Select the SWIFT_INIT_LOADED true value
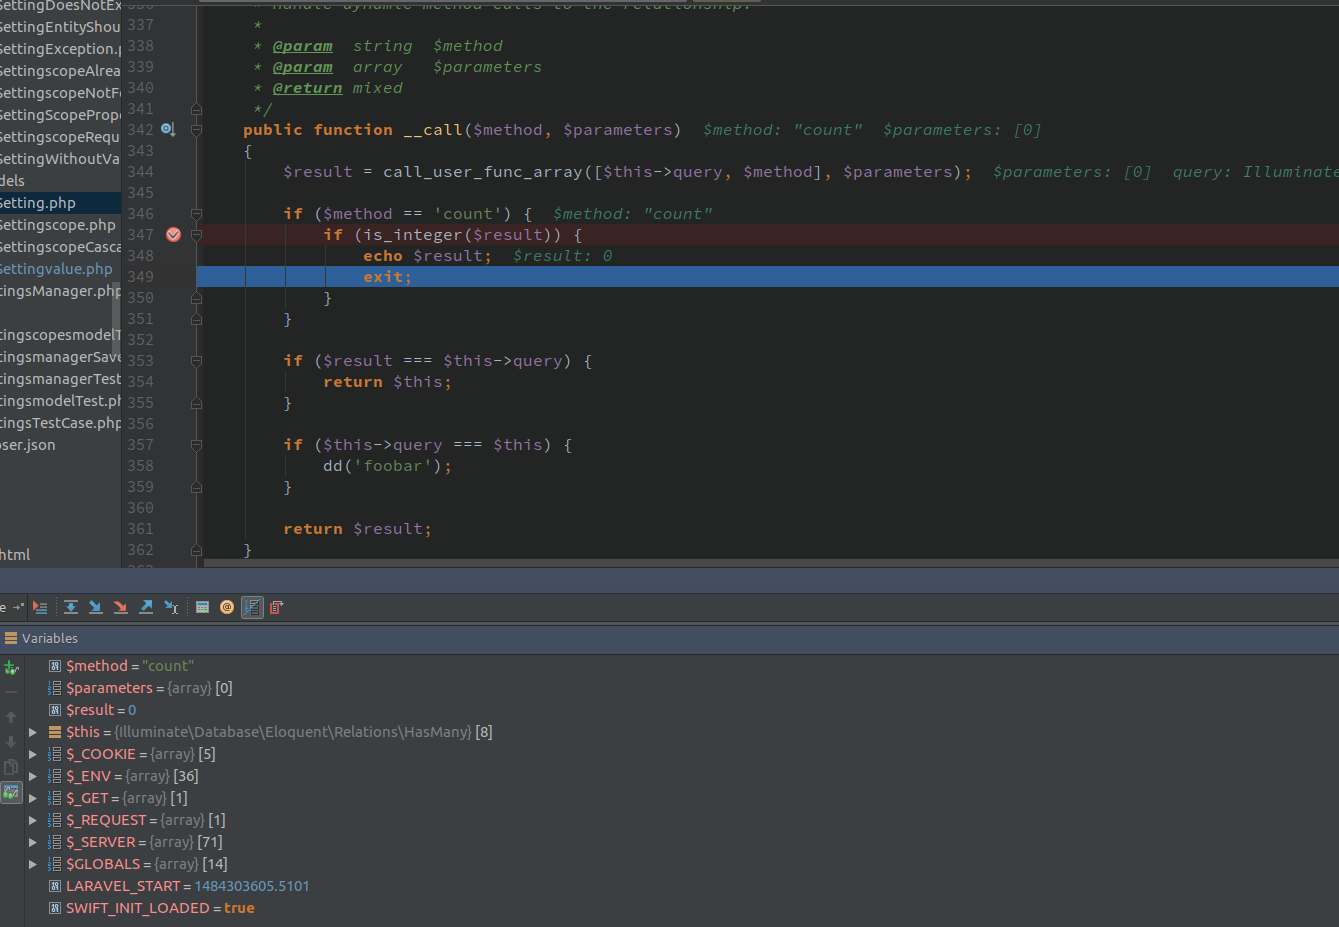Image resolution: width=1339 pixels, height=927 pixels. click(x=239, y=908)
